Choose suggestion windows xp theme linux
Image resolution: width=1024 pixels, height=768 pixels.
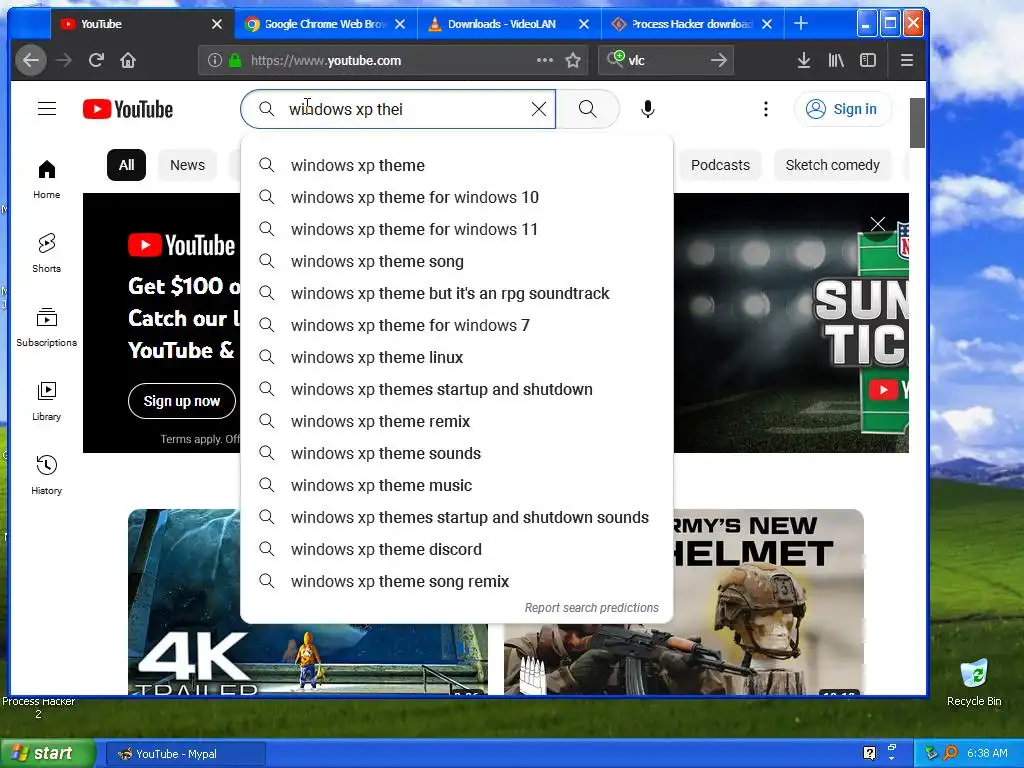pos(456,357)
